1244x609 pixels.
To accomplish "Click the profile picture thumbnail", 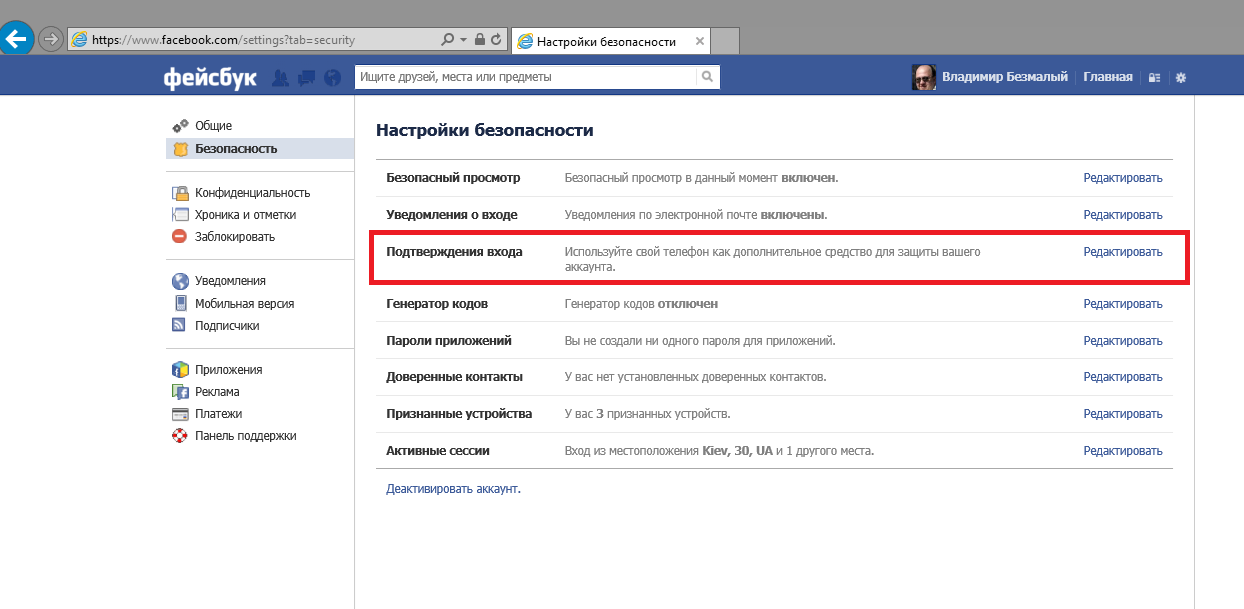I will click(x=924, y=77).
